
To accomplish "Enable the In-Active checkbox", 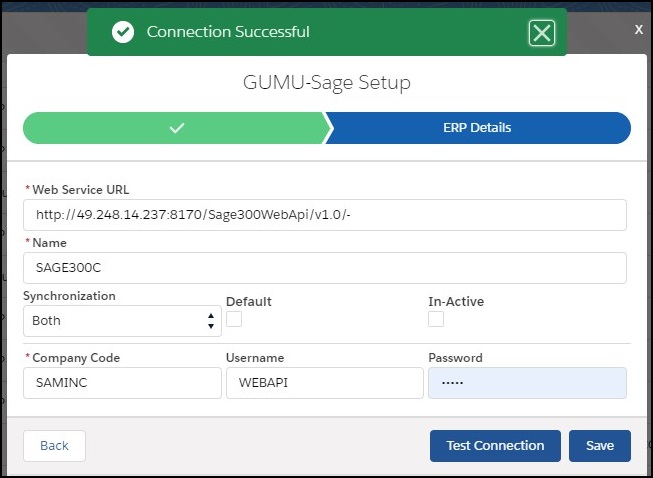I will pos(436,319).
